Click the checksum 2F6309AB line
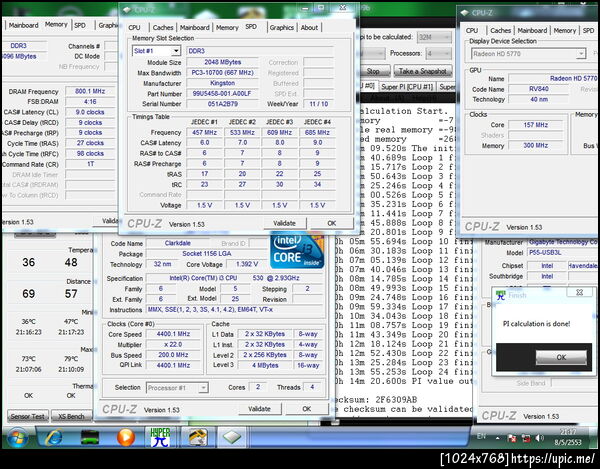The image size is (600, 469). coord(375,400)
